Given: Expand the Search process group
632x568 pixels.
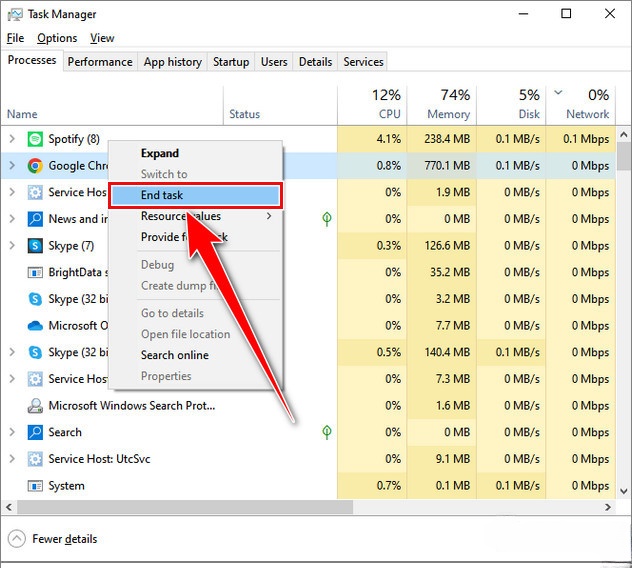Looking at the screenshot, I should [12, 432].
